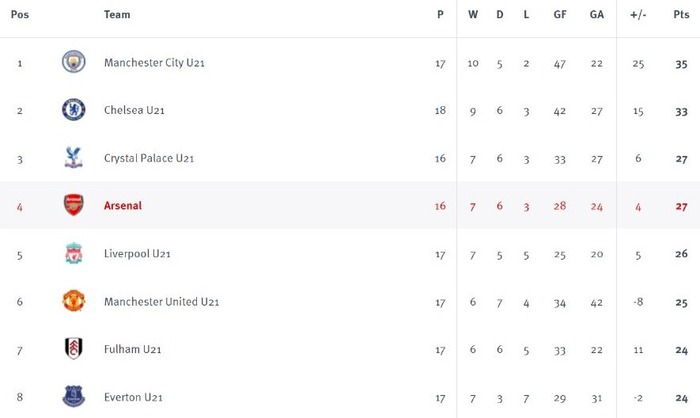Click the Pts column header
Screen dimensions: 700x418
click(x=681, y=14)
